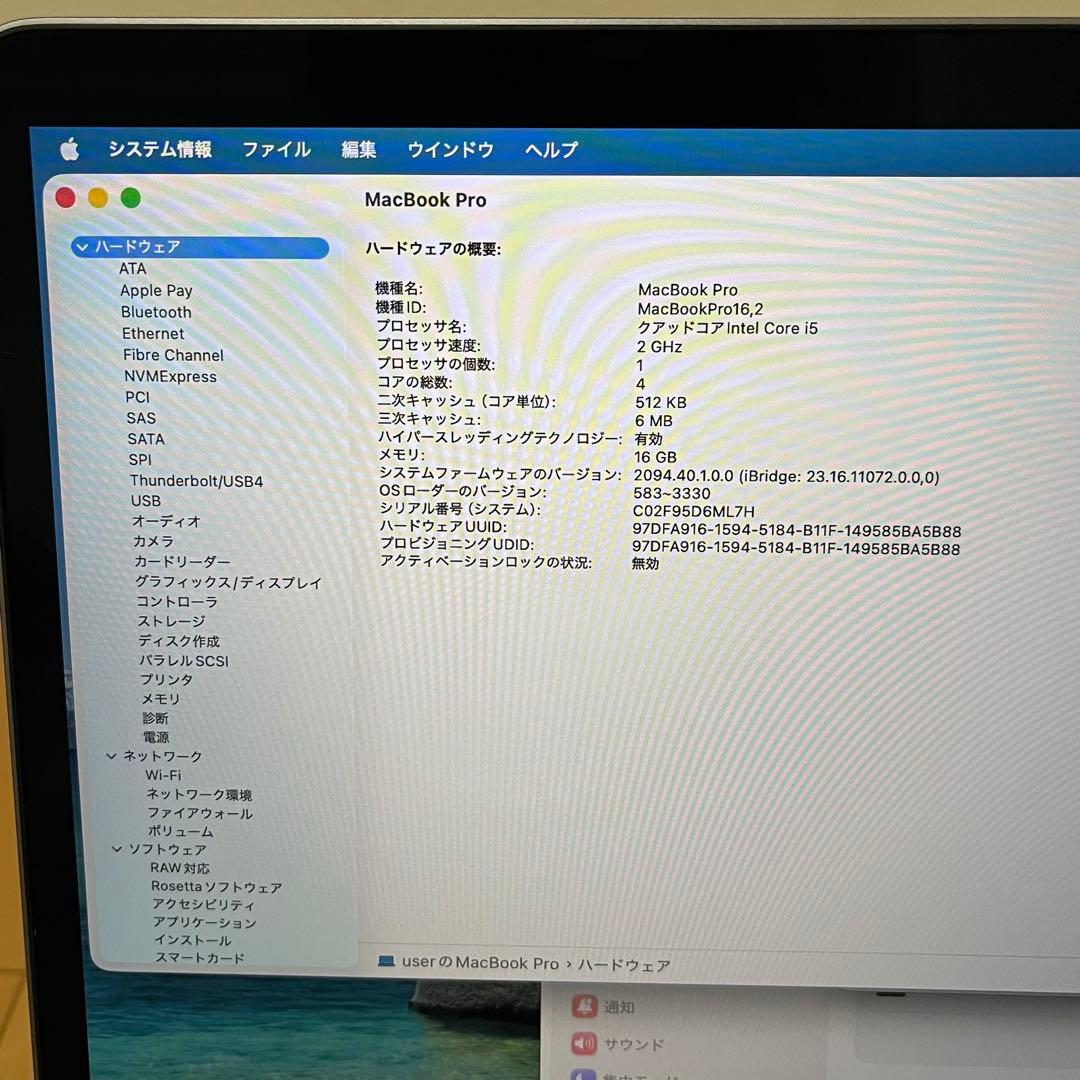Select NVMExpress in the sidebar
The image size is (1080, 1080).
coord(170,376)
